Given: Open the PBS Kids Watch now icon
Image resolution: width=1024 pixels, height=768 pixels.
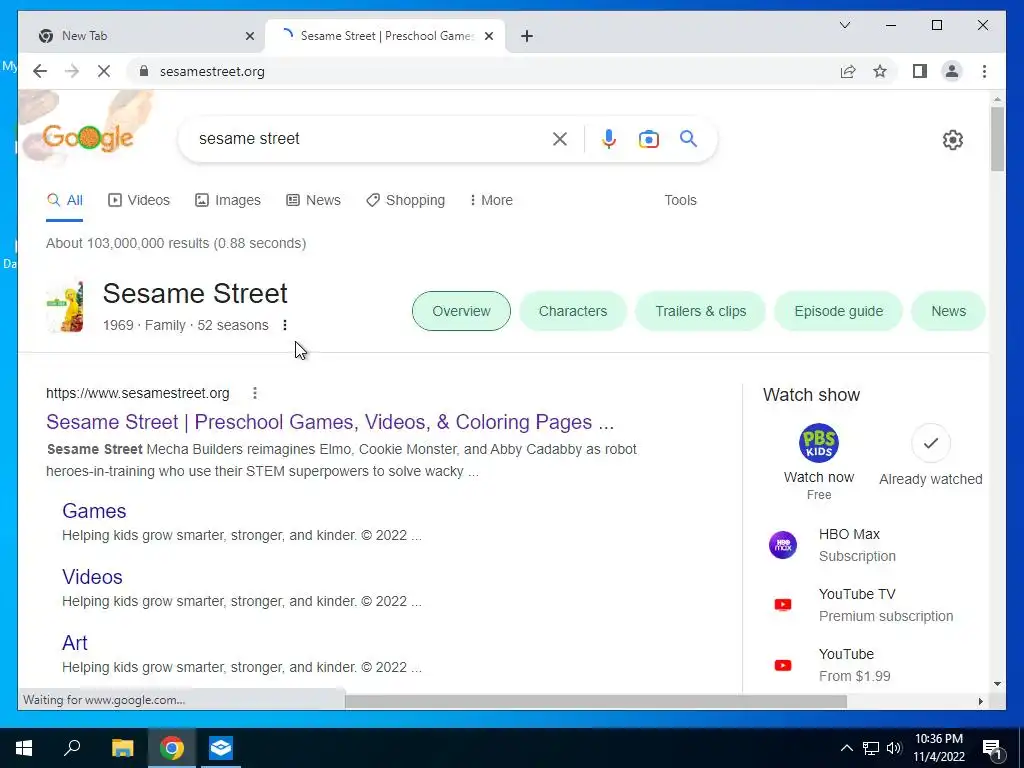Looking at the screenshot, I should point(819,443).
